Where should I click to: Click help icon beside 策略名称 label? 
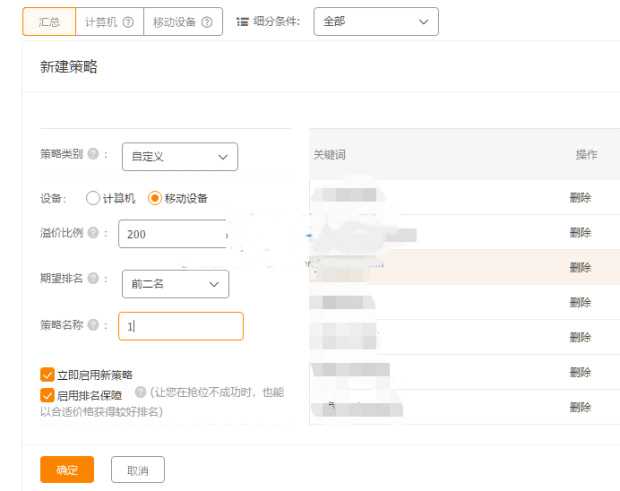(93, 325)
